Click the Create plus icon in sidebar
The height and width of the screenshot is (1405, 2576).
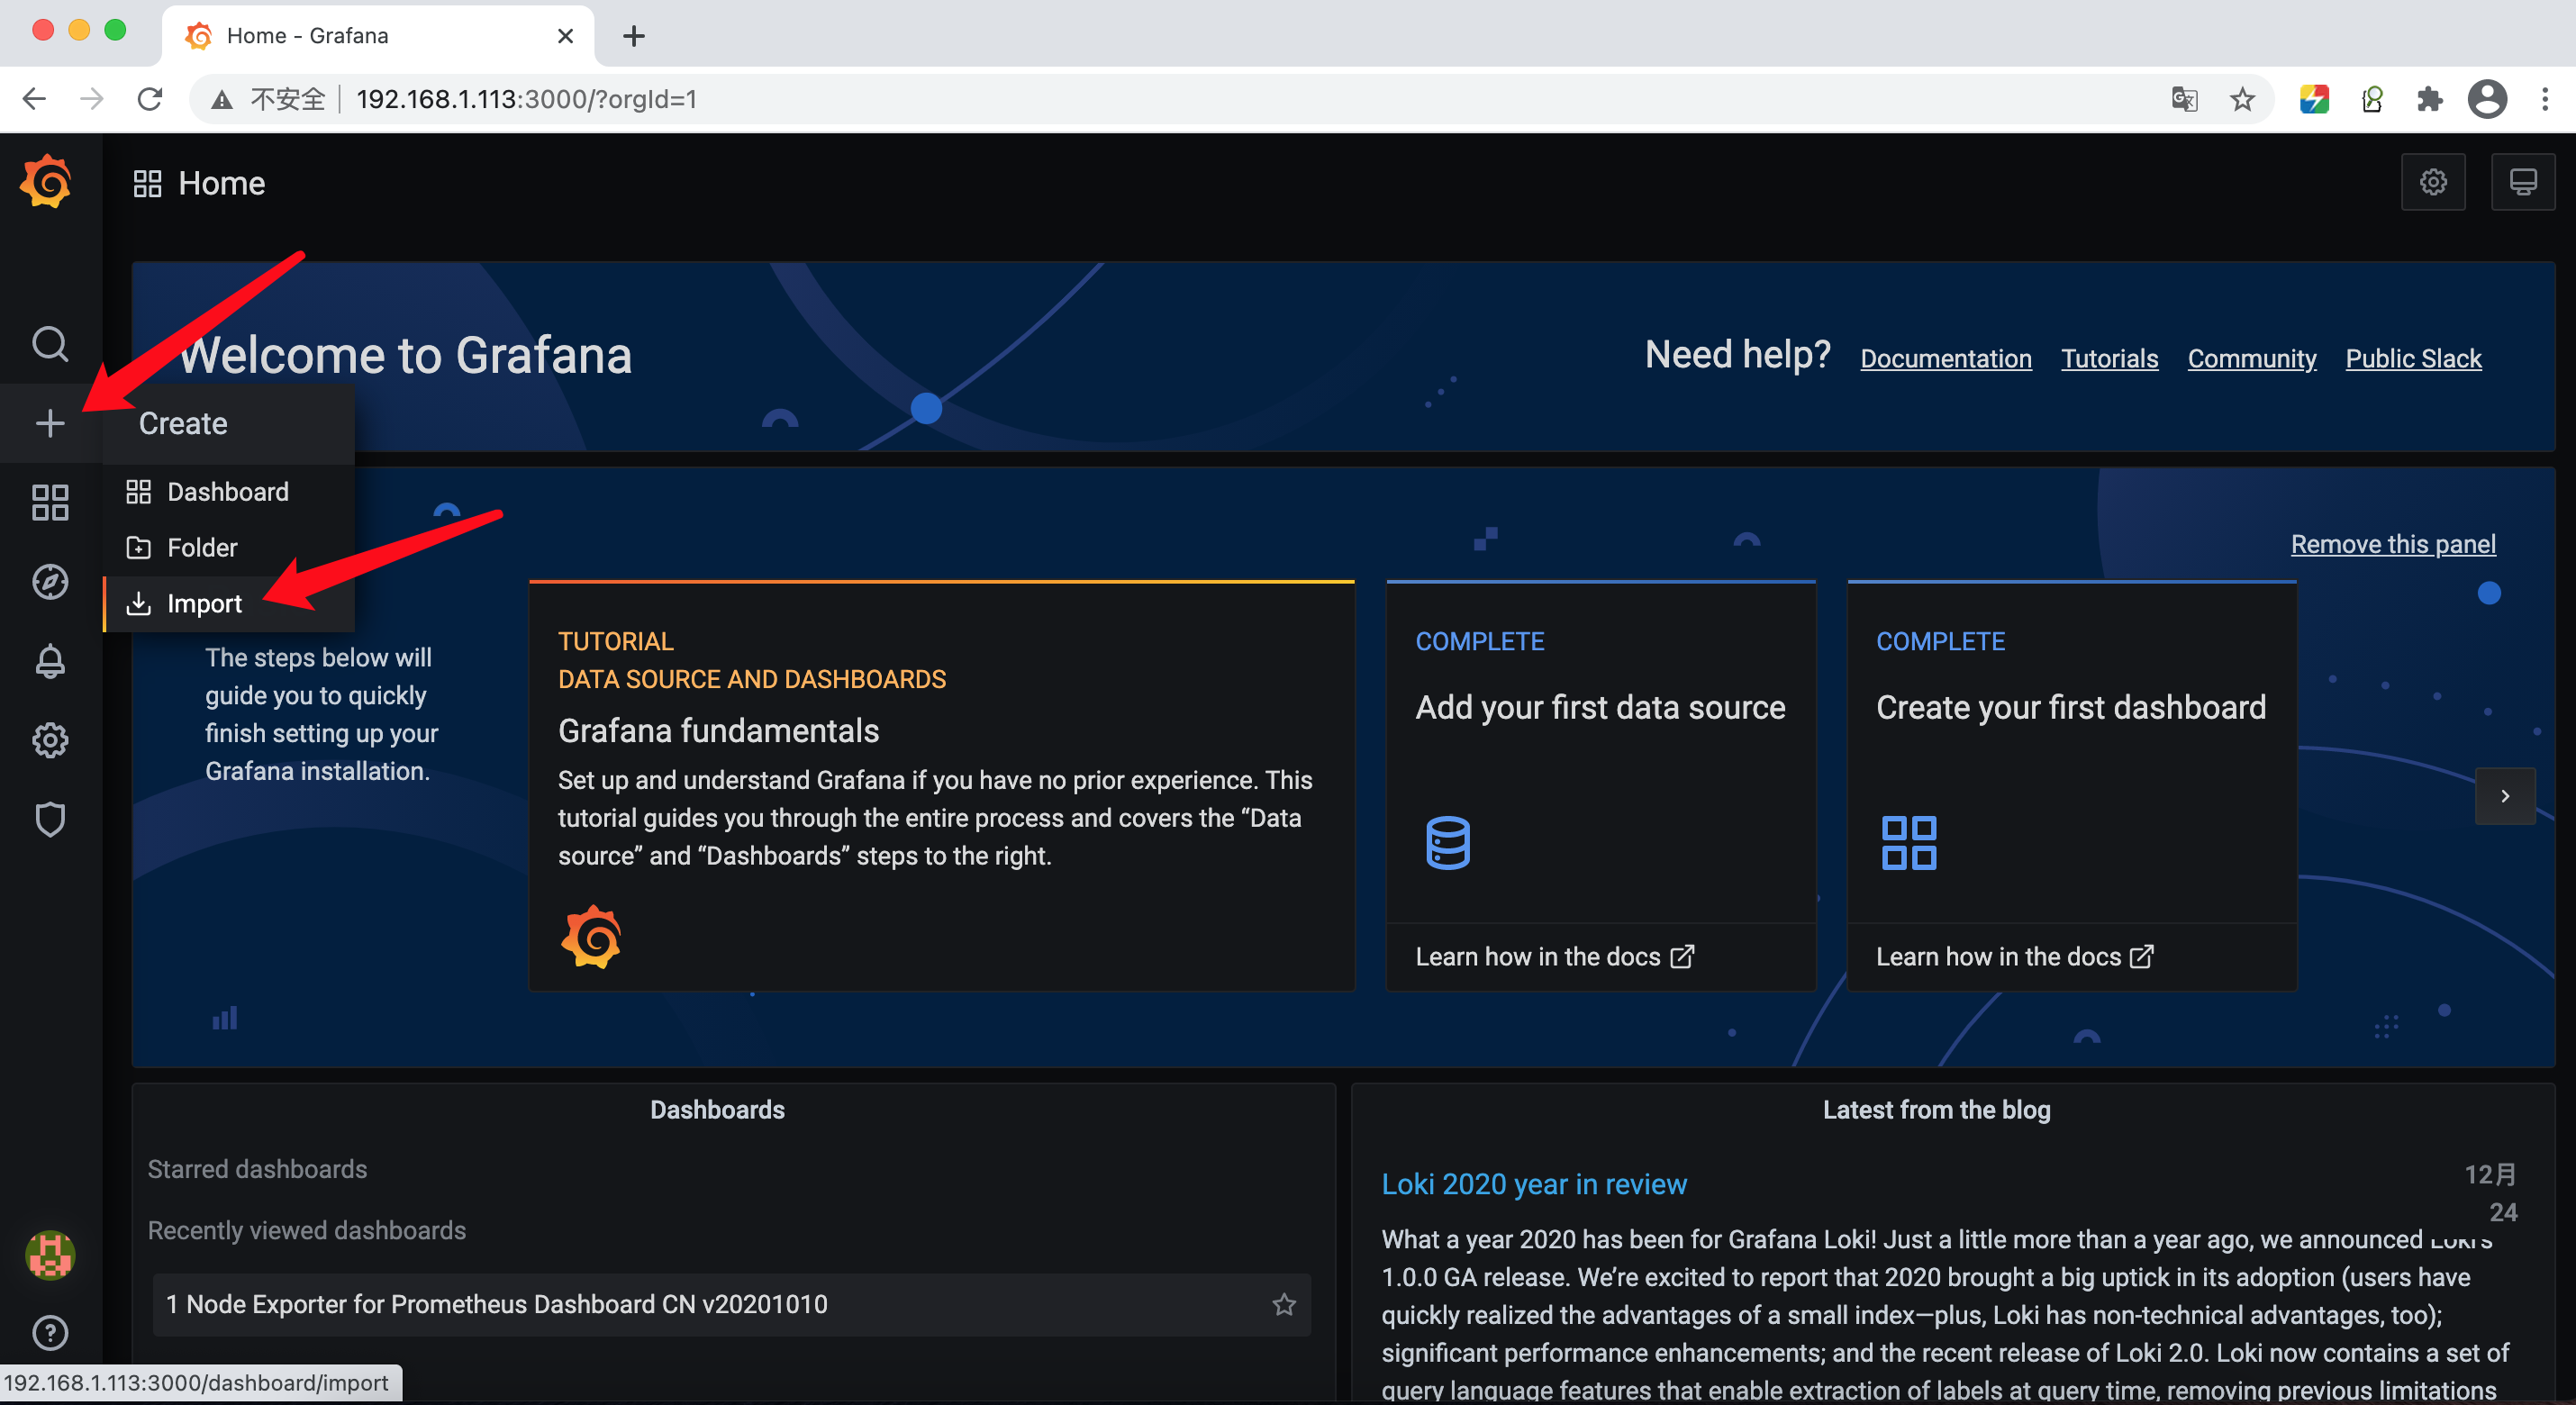click(x=50, y=423)
